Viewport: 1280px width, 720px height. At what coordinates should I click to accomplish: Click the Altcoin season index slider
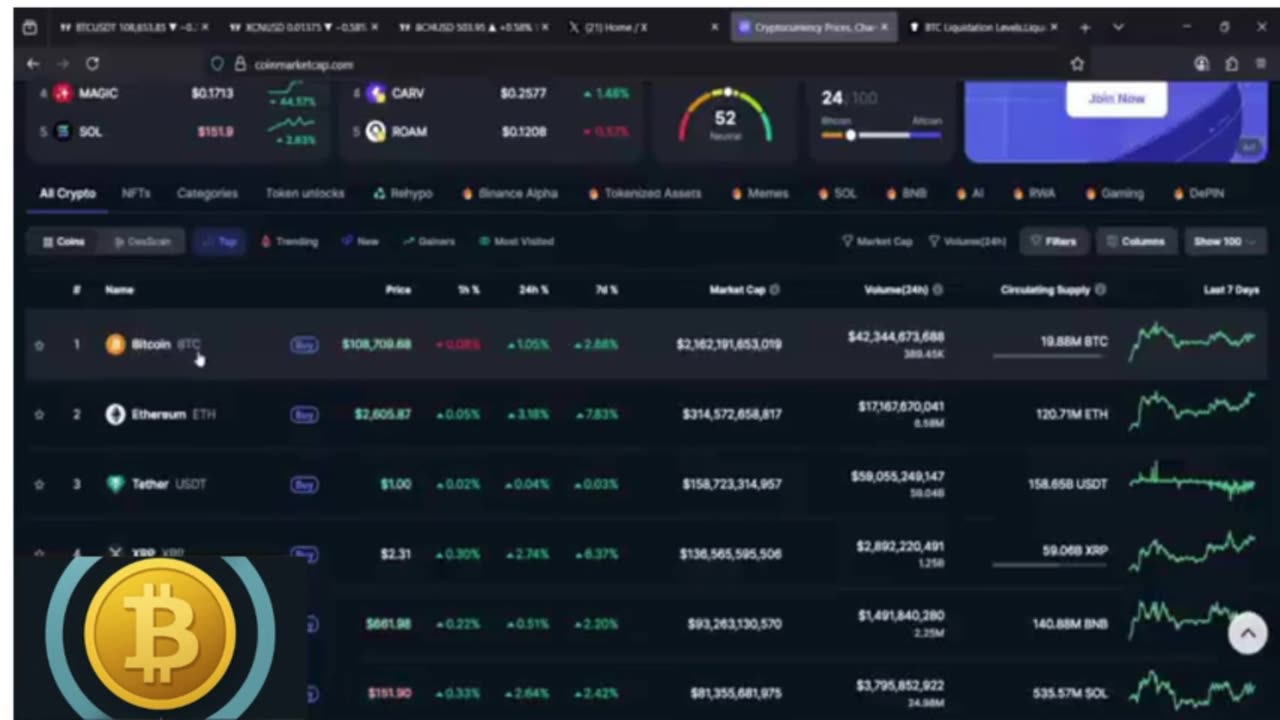(881, 135)
